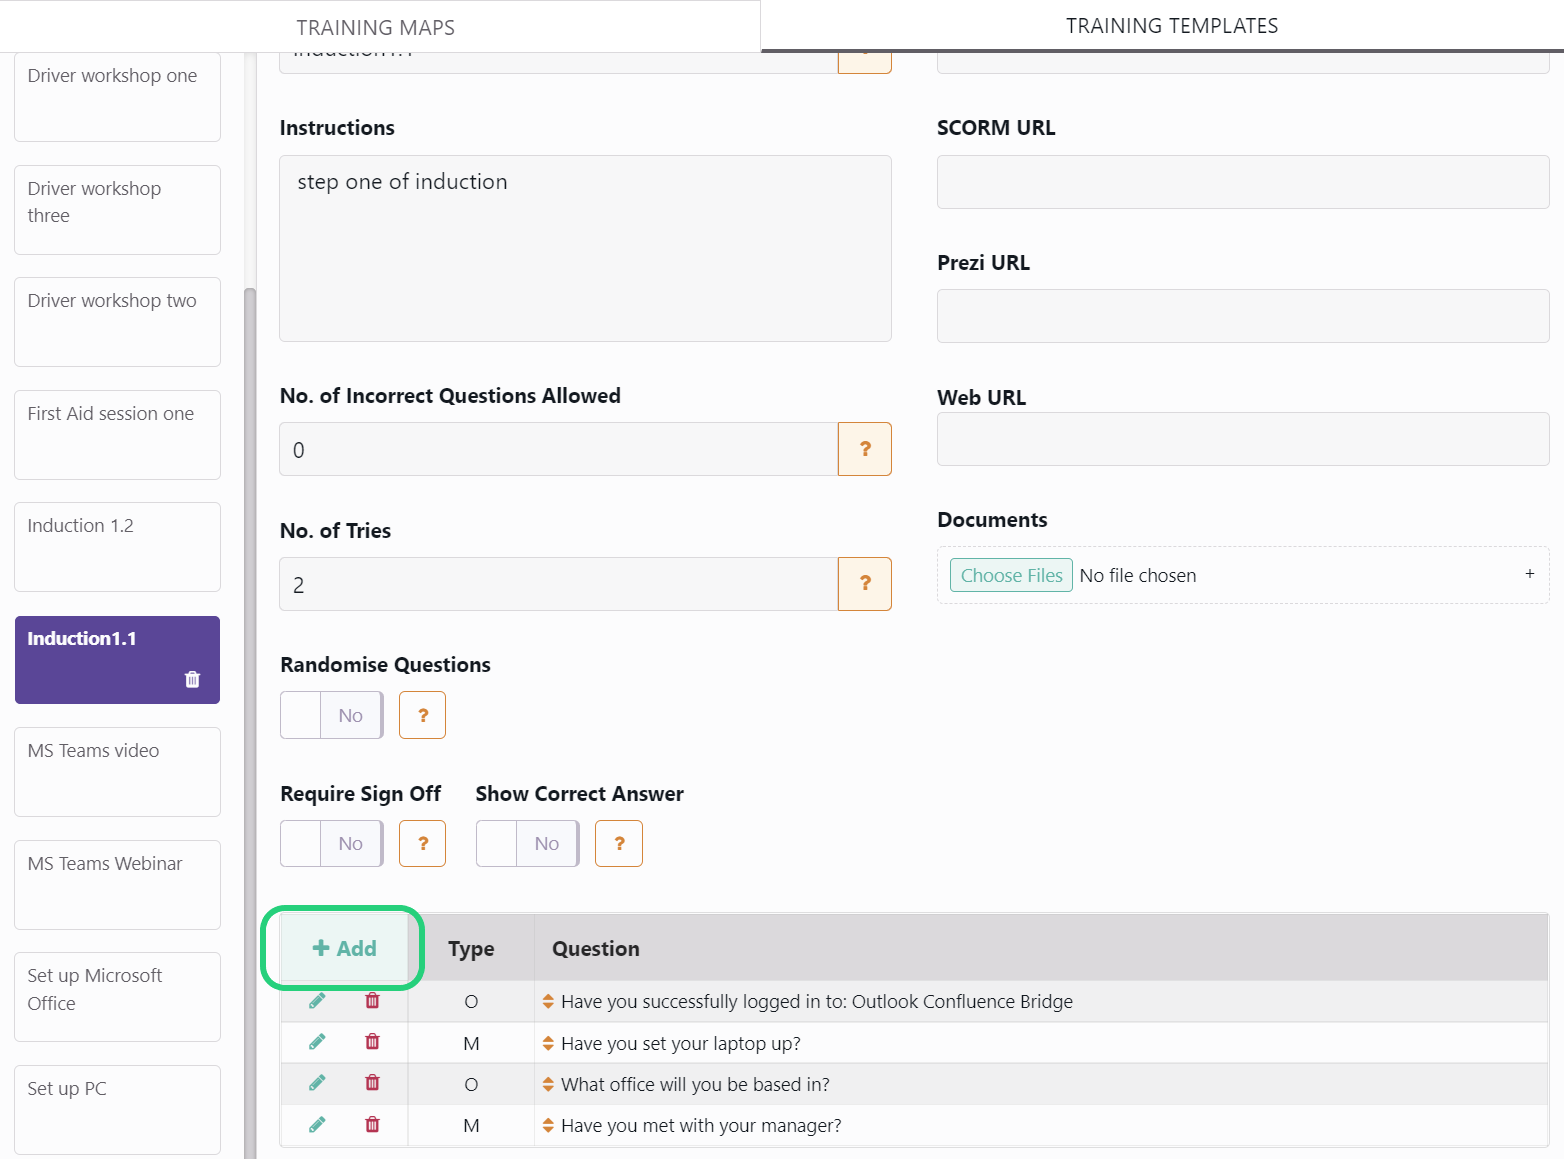
Task: Edit the 'Have you set your laptop up?' question
Action: click(317, 1042)
